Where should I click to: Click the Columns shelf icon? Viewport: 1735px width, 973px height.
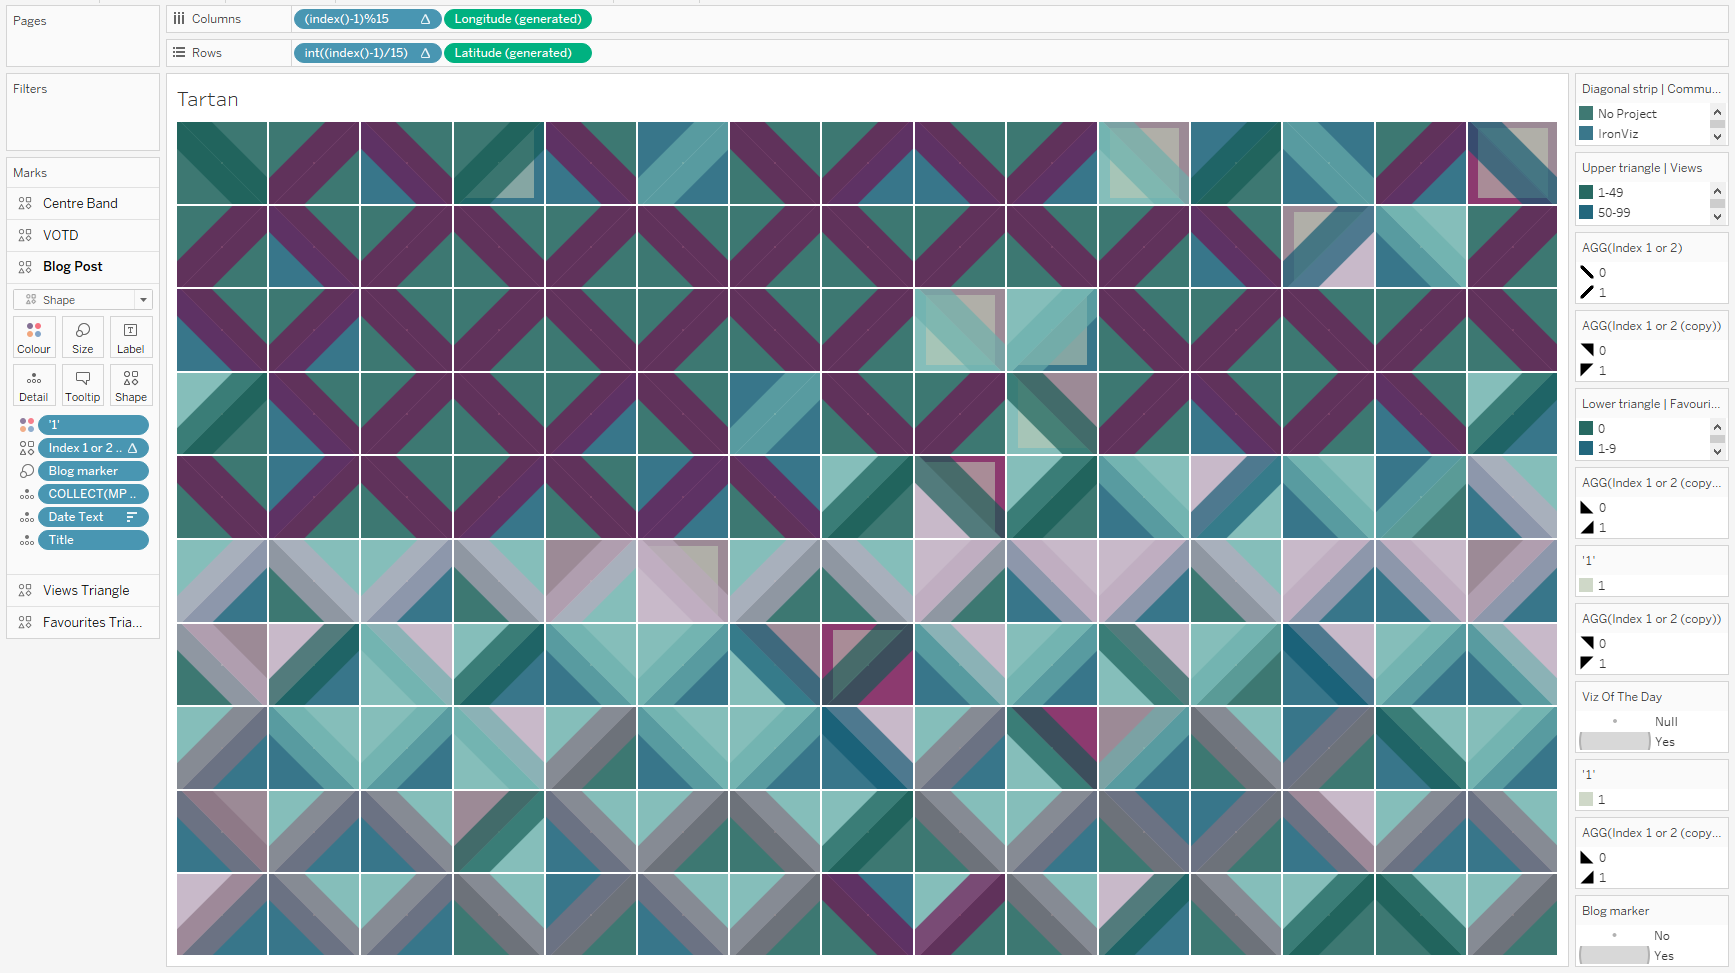[179, 19]
